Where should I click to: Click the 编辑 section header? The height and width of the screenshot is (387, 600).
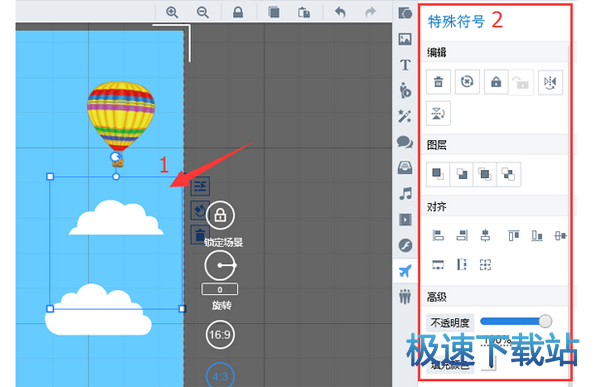click(x=437, y=52)
